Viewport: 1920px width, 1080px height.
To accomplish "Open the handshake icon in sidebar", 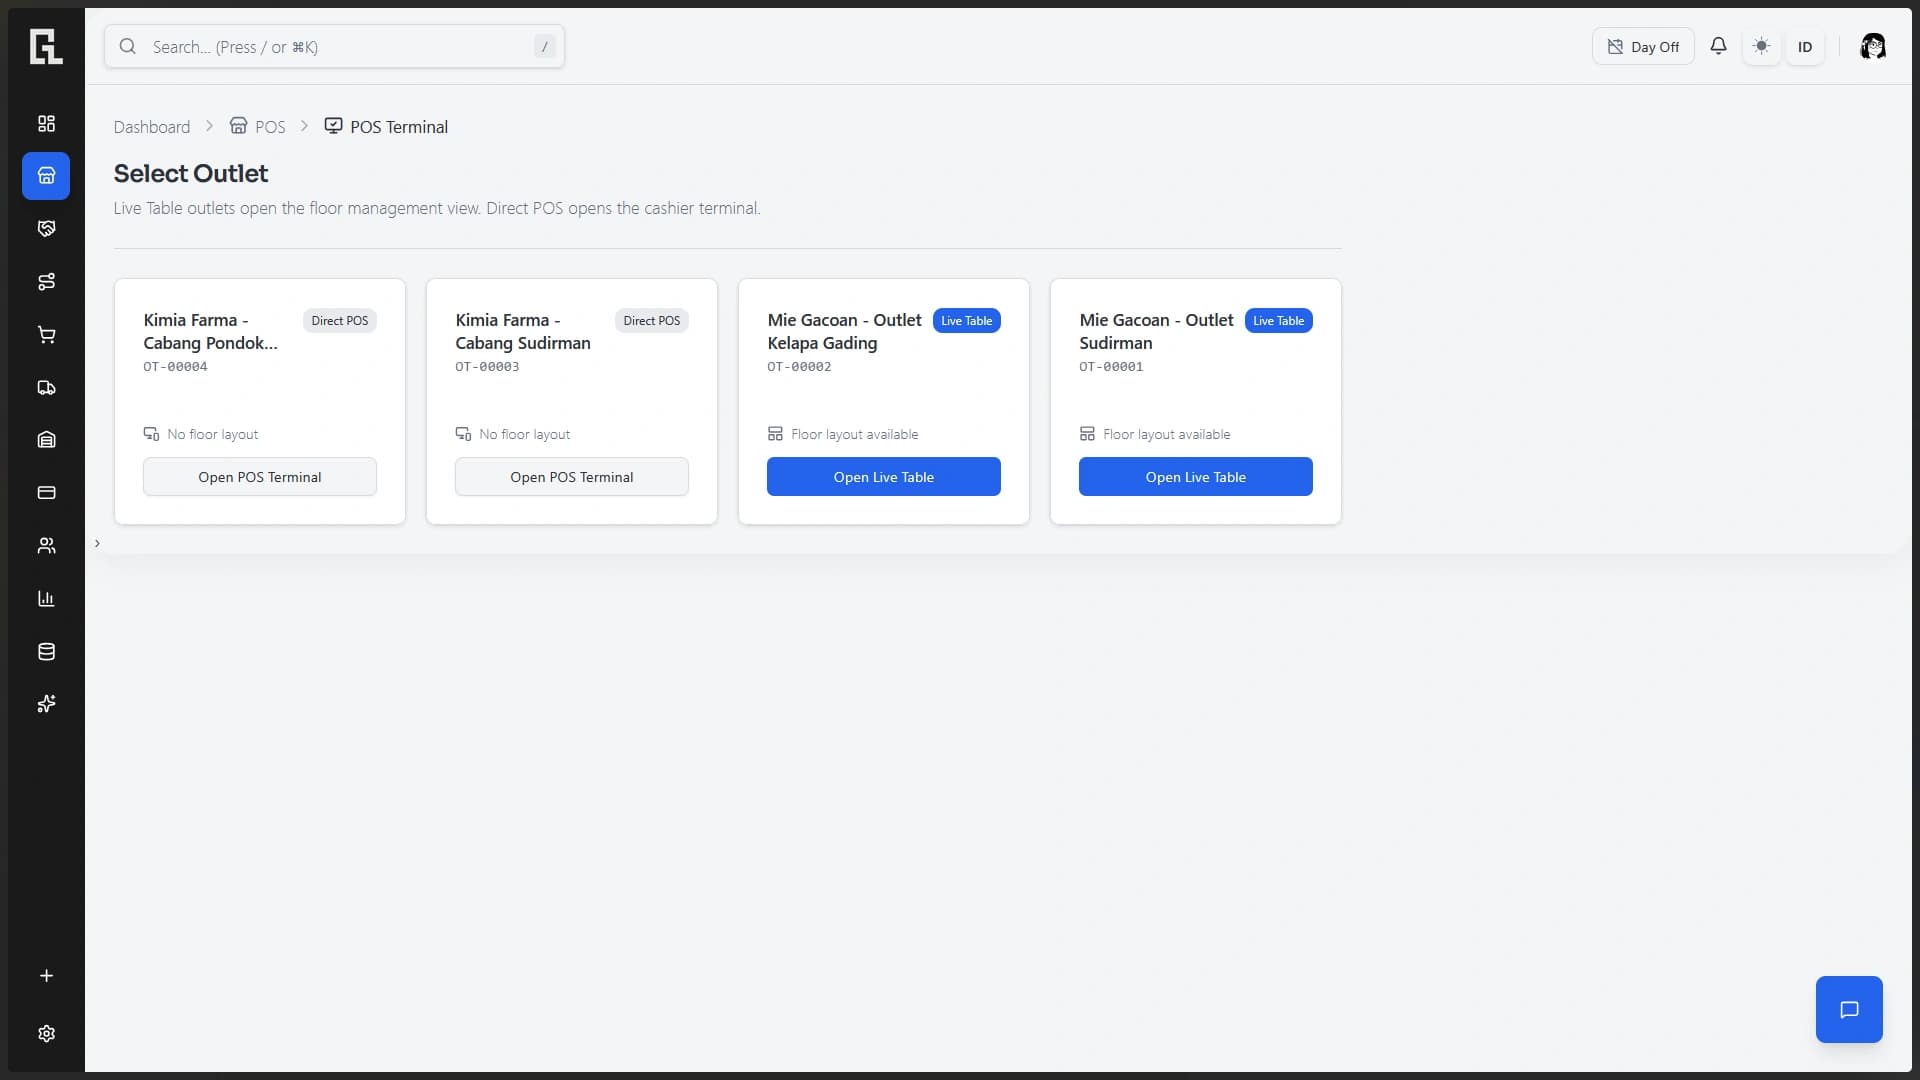I will [x=46, y=229].
